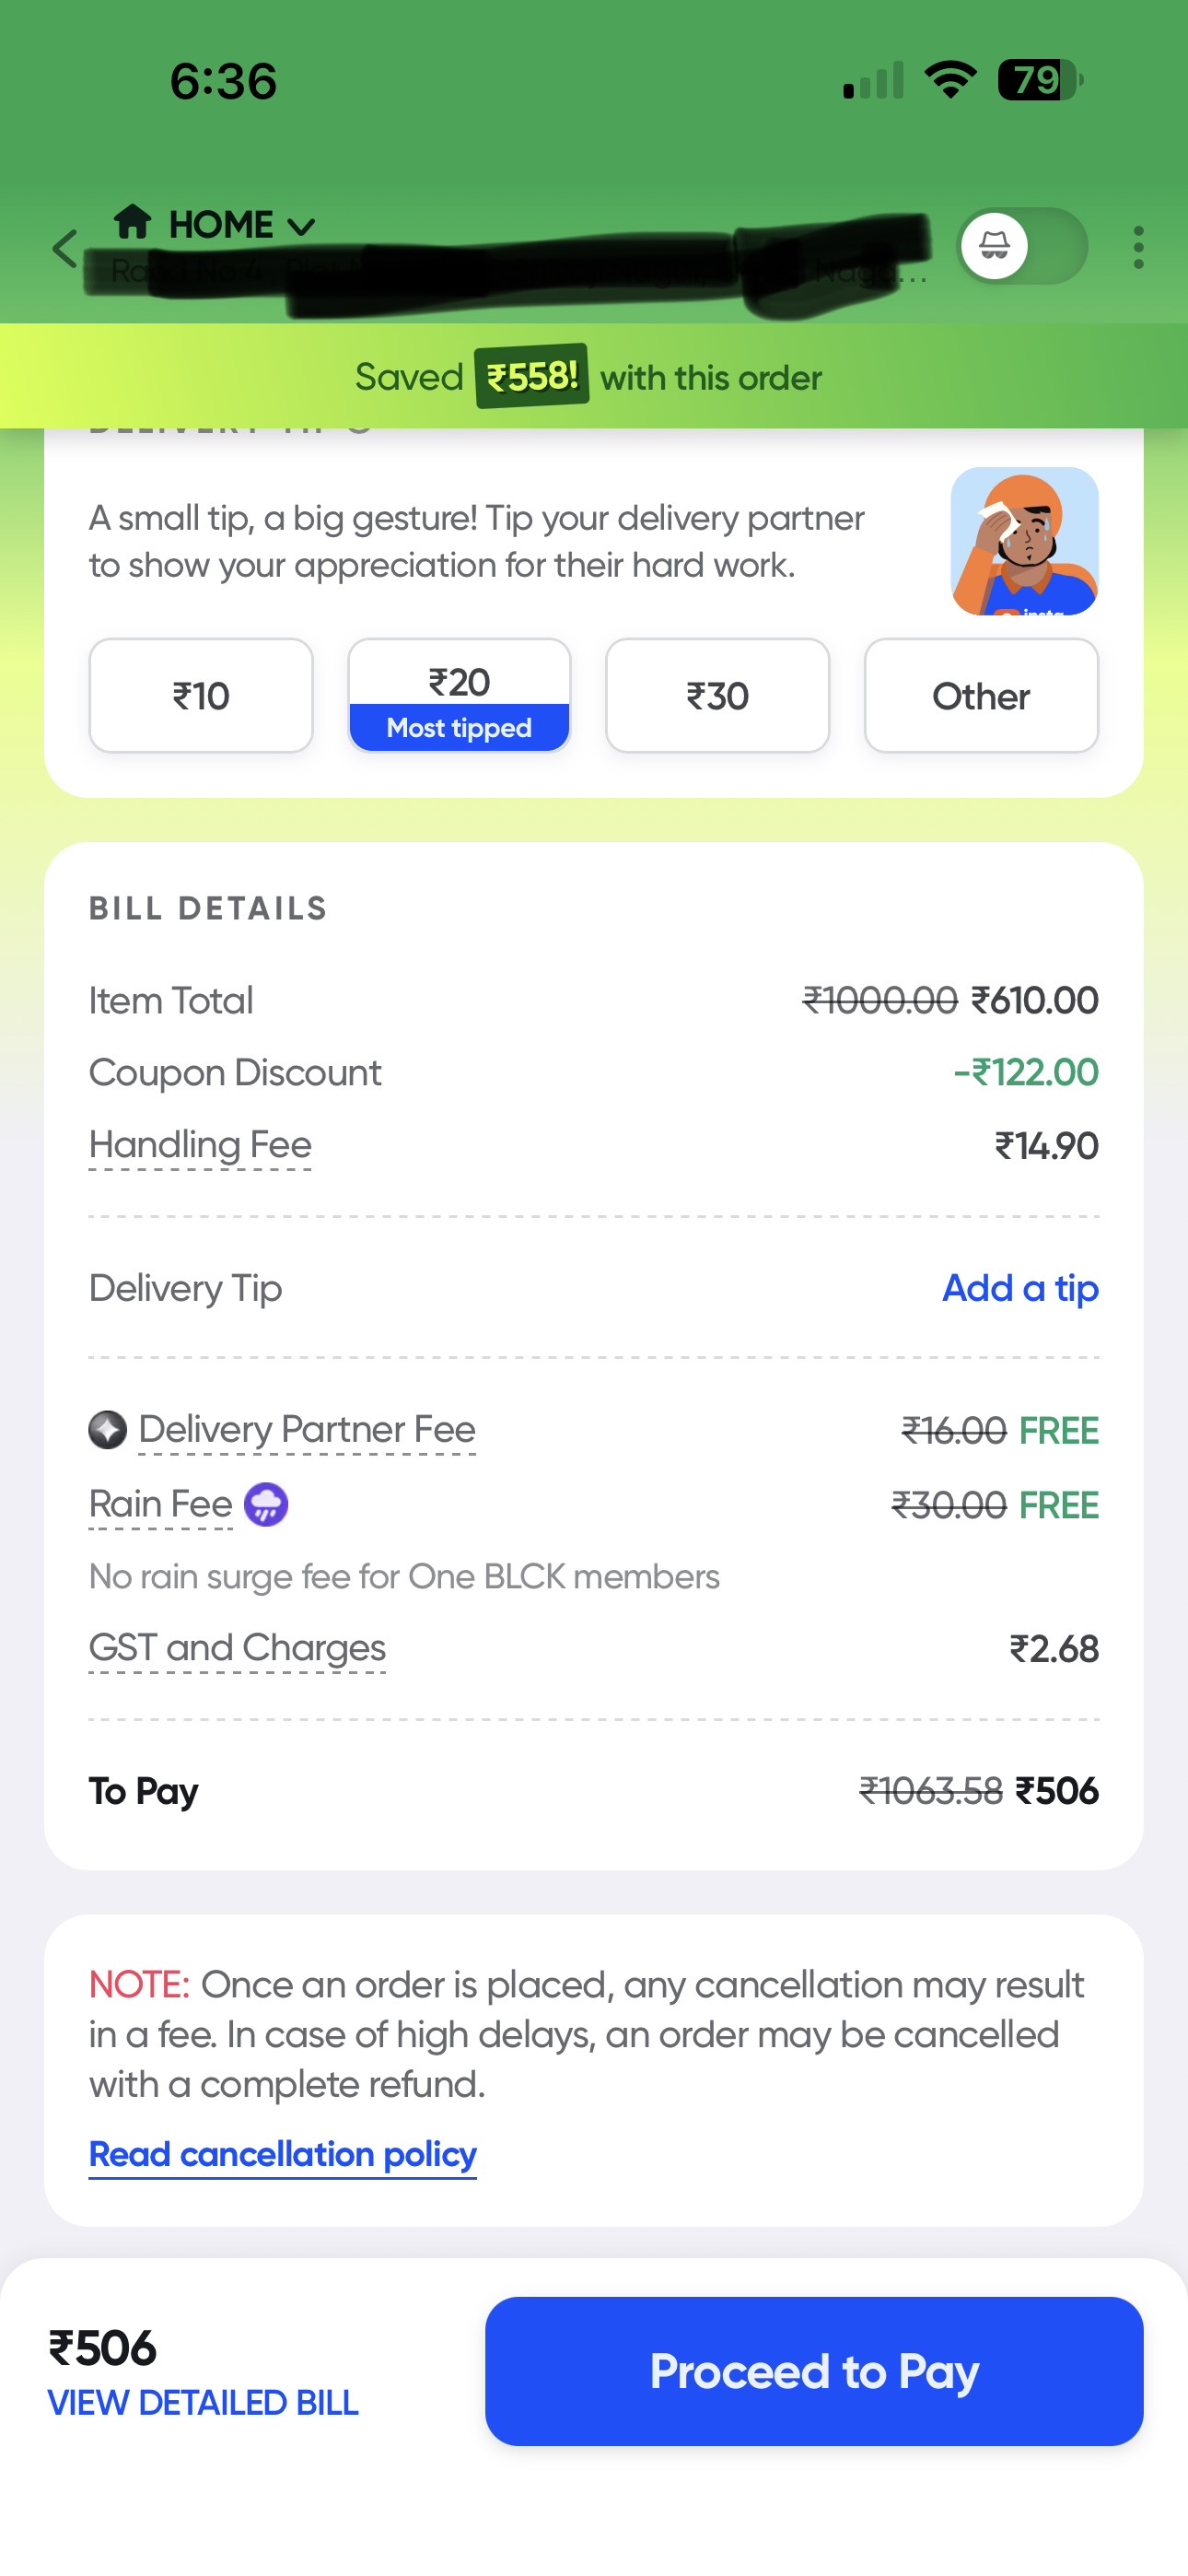
Task: Tap the One BLCK badge icon
Action: 107,1430
